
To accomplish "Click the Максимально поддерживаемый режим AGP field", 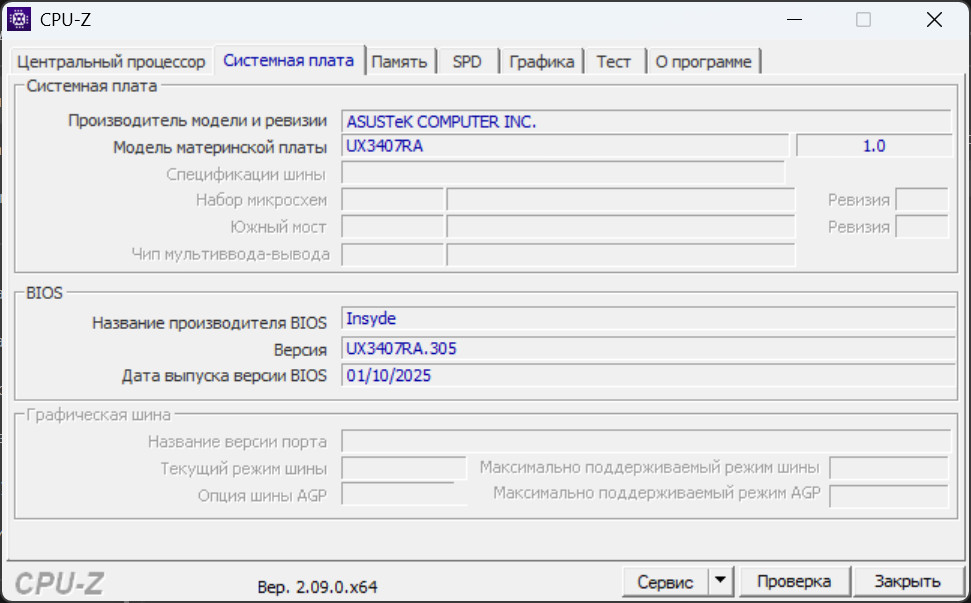I will [x=889, y=496].
